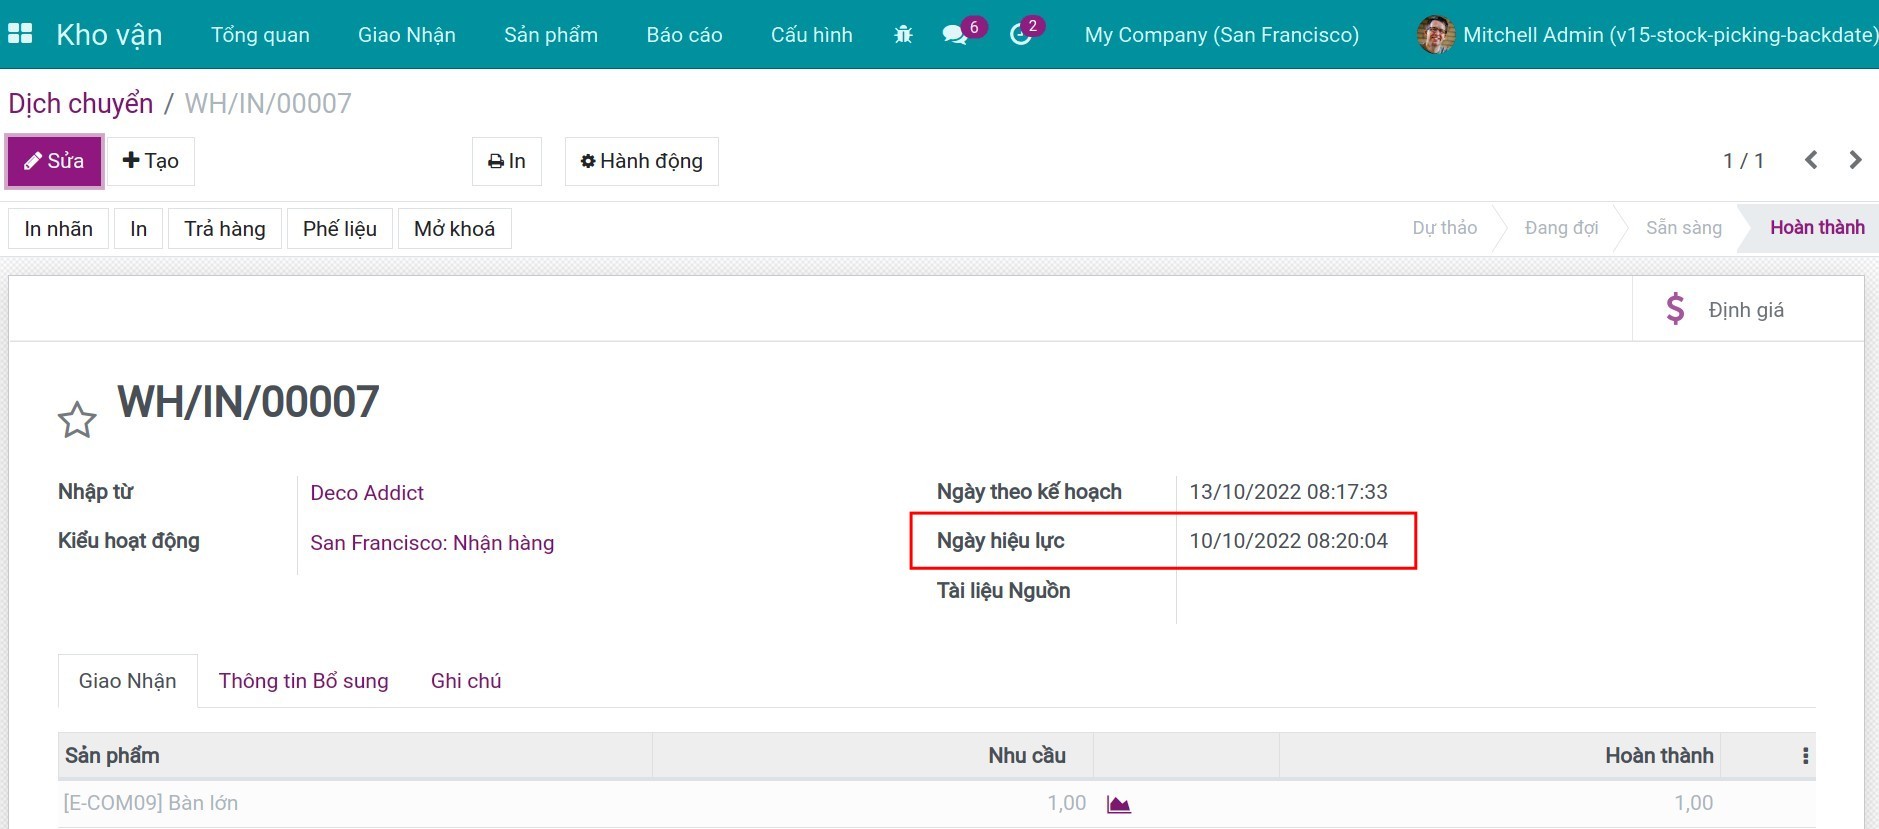Viewport: 1879px width, 829px height.
Task: Go to the previous record arrow
Action: click(1811, 160)
